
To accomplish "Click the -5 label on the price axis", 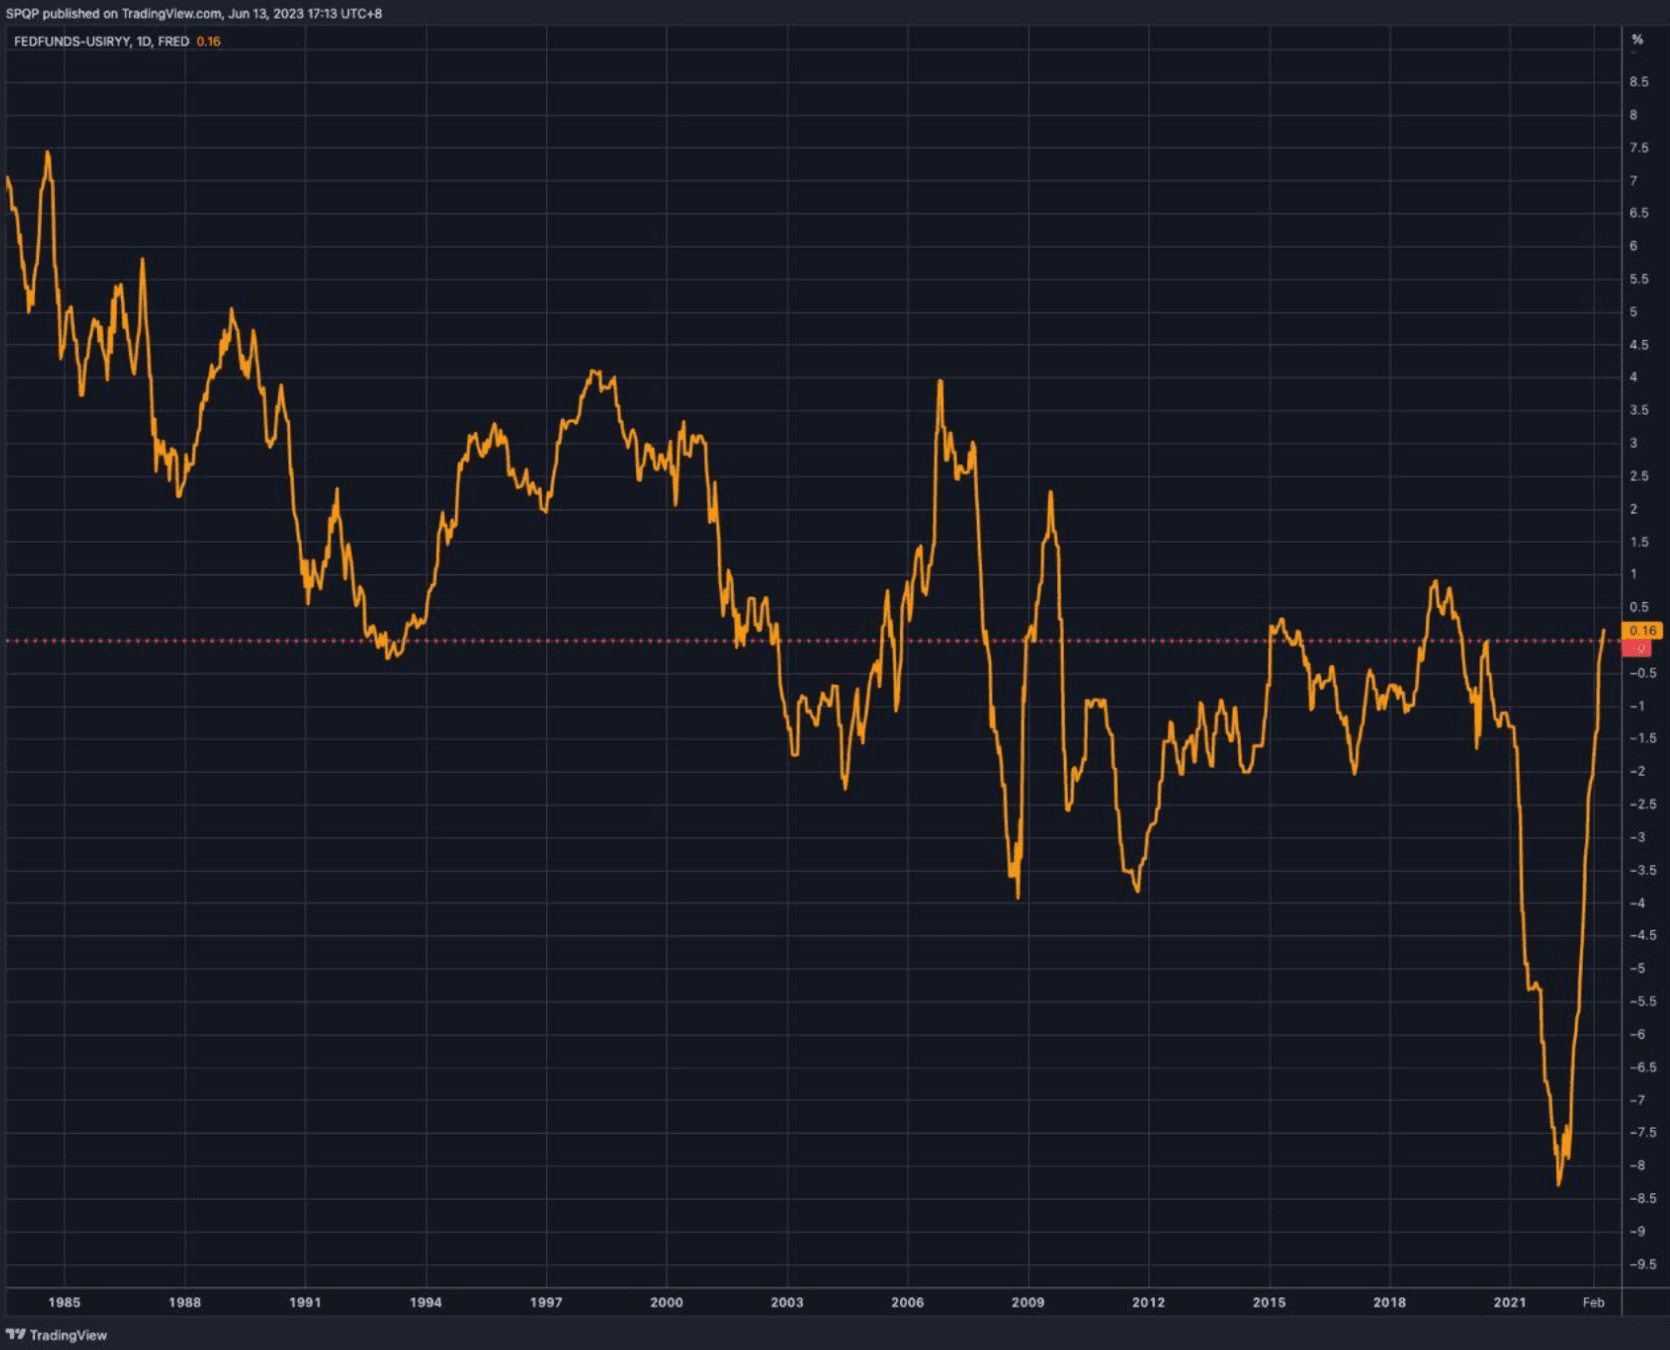I will pyautogui.click(x=1637, y=968).
